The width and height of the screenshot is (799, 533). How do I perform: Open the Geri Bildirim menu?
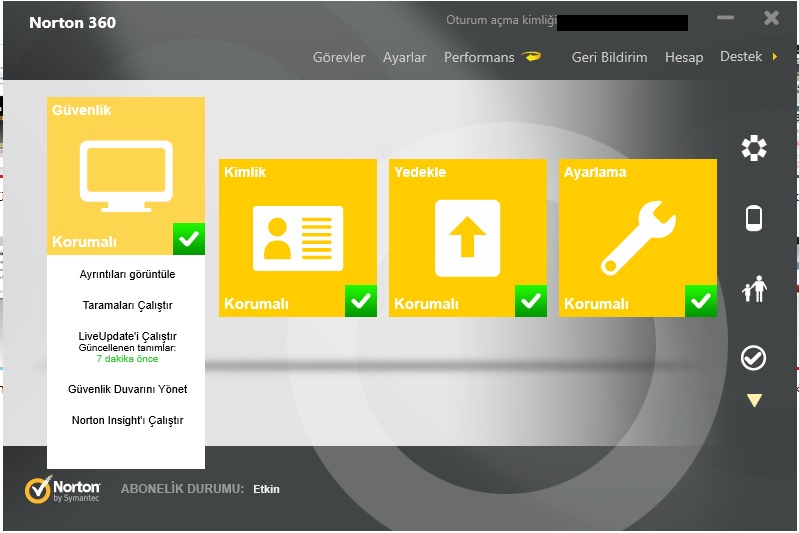(x=609, y=57)
